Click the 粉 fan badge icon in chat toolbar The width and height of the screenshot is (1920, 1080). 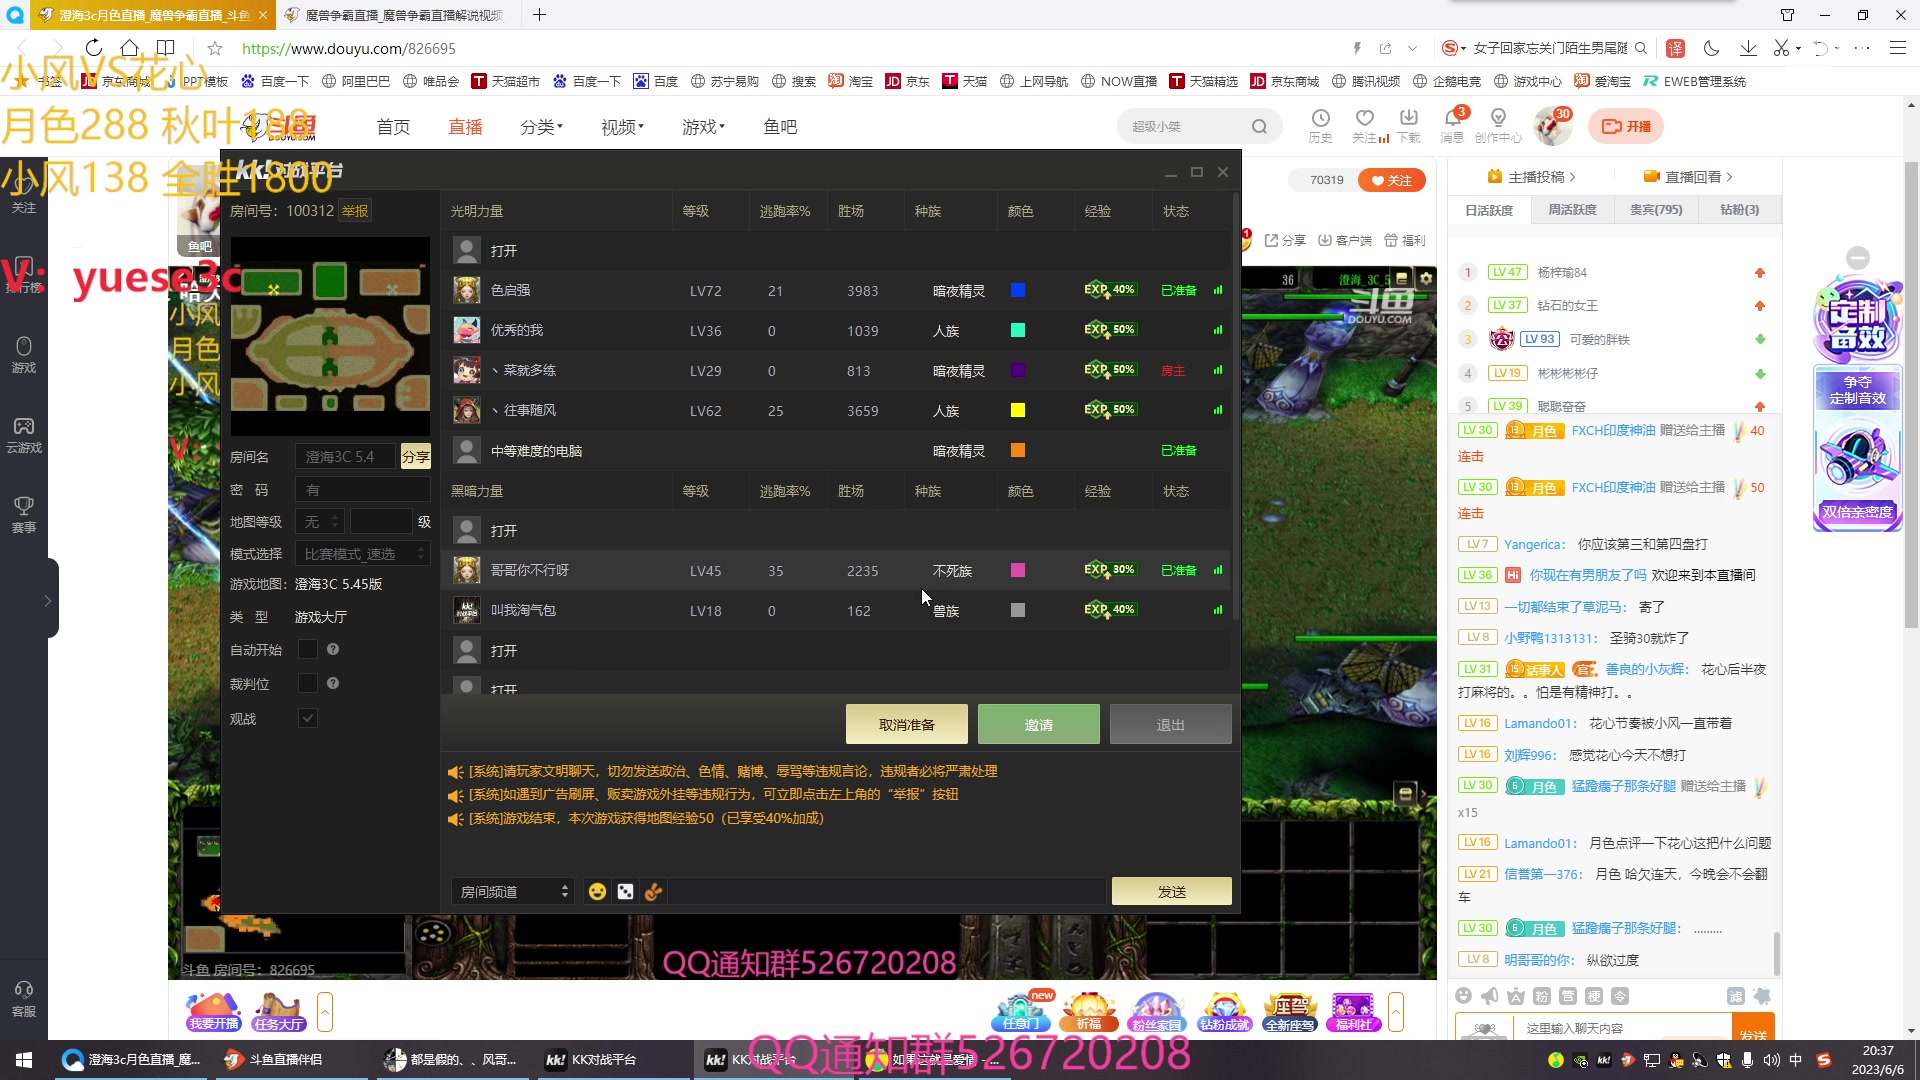pyautogui.click(x=1542, y=996)
